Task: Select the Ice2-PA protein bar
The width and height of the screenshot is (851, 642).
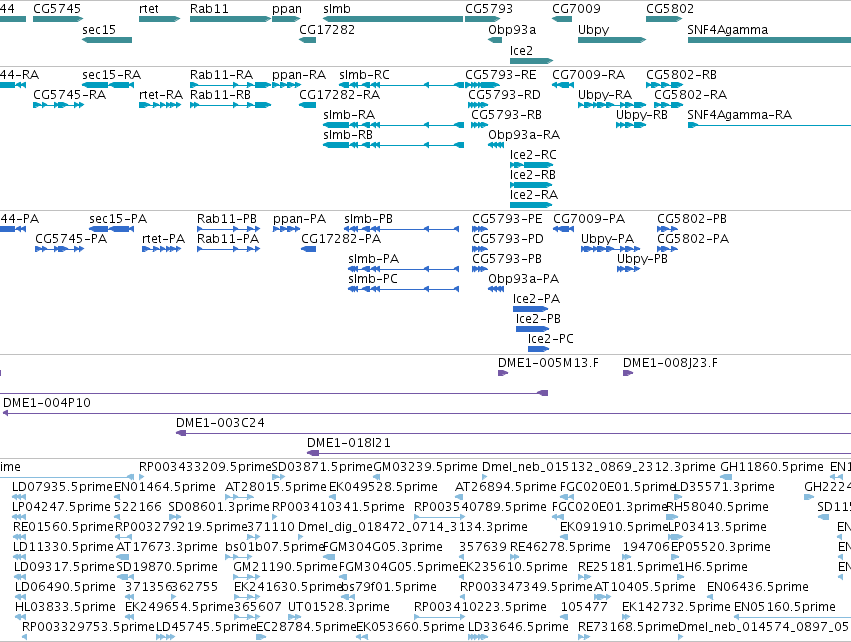Action: tap(531, 309)
